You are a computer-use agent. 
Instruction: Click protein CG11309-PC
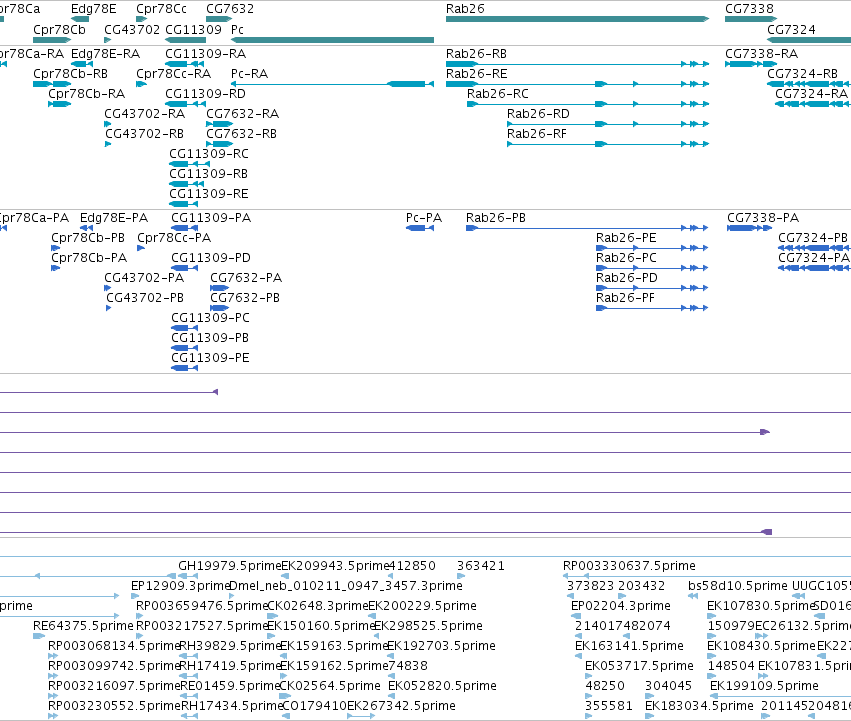pos(211,318)
